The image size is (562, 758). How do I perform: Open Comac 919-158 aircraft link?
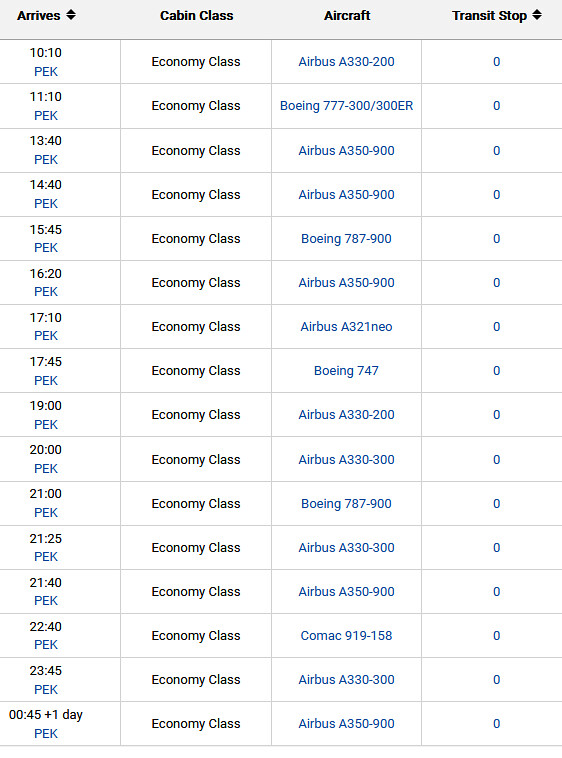tap(346, 636)
